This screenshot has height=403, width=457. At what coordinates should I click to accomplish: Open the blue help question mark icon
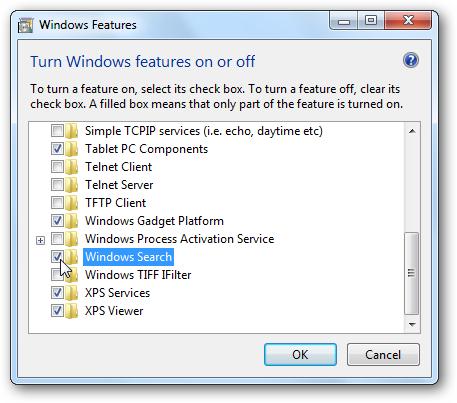click(x=411, y=61)
